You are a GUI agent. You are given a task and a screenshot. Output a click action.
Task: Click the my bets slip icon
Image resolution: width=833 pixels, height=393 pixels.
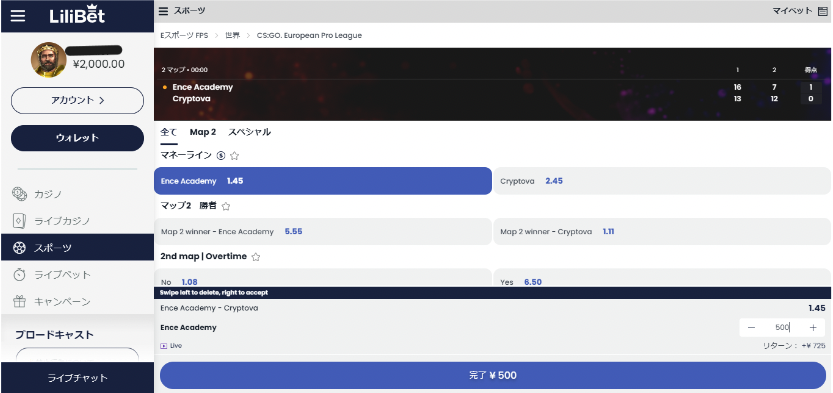[x=822, y=11]
